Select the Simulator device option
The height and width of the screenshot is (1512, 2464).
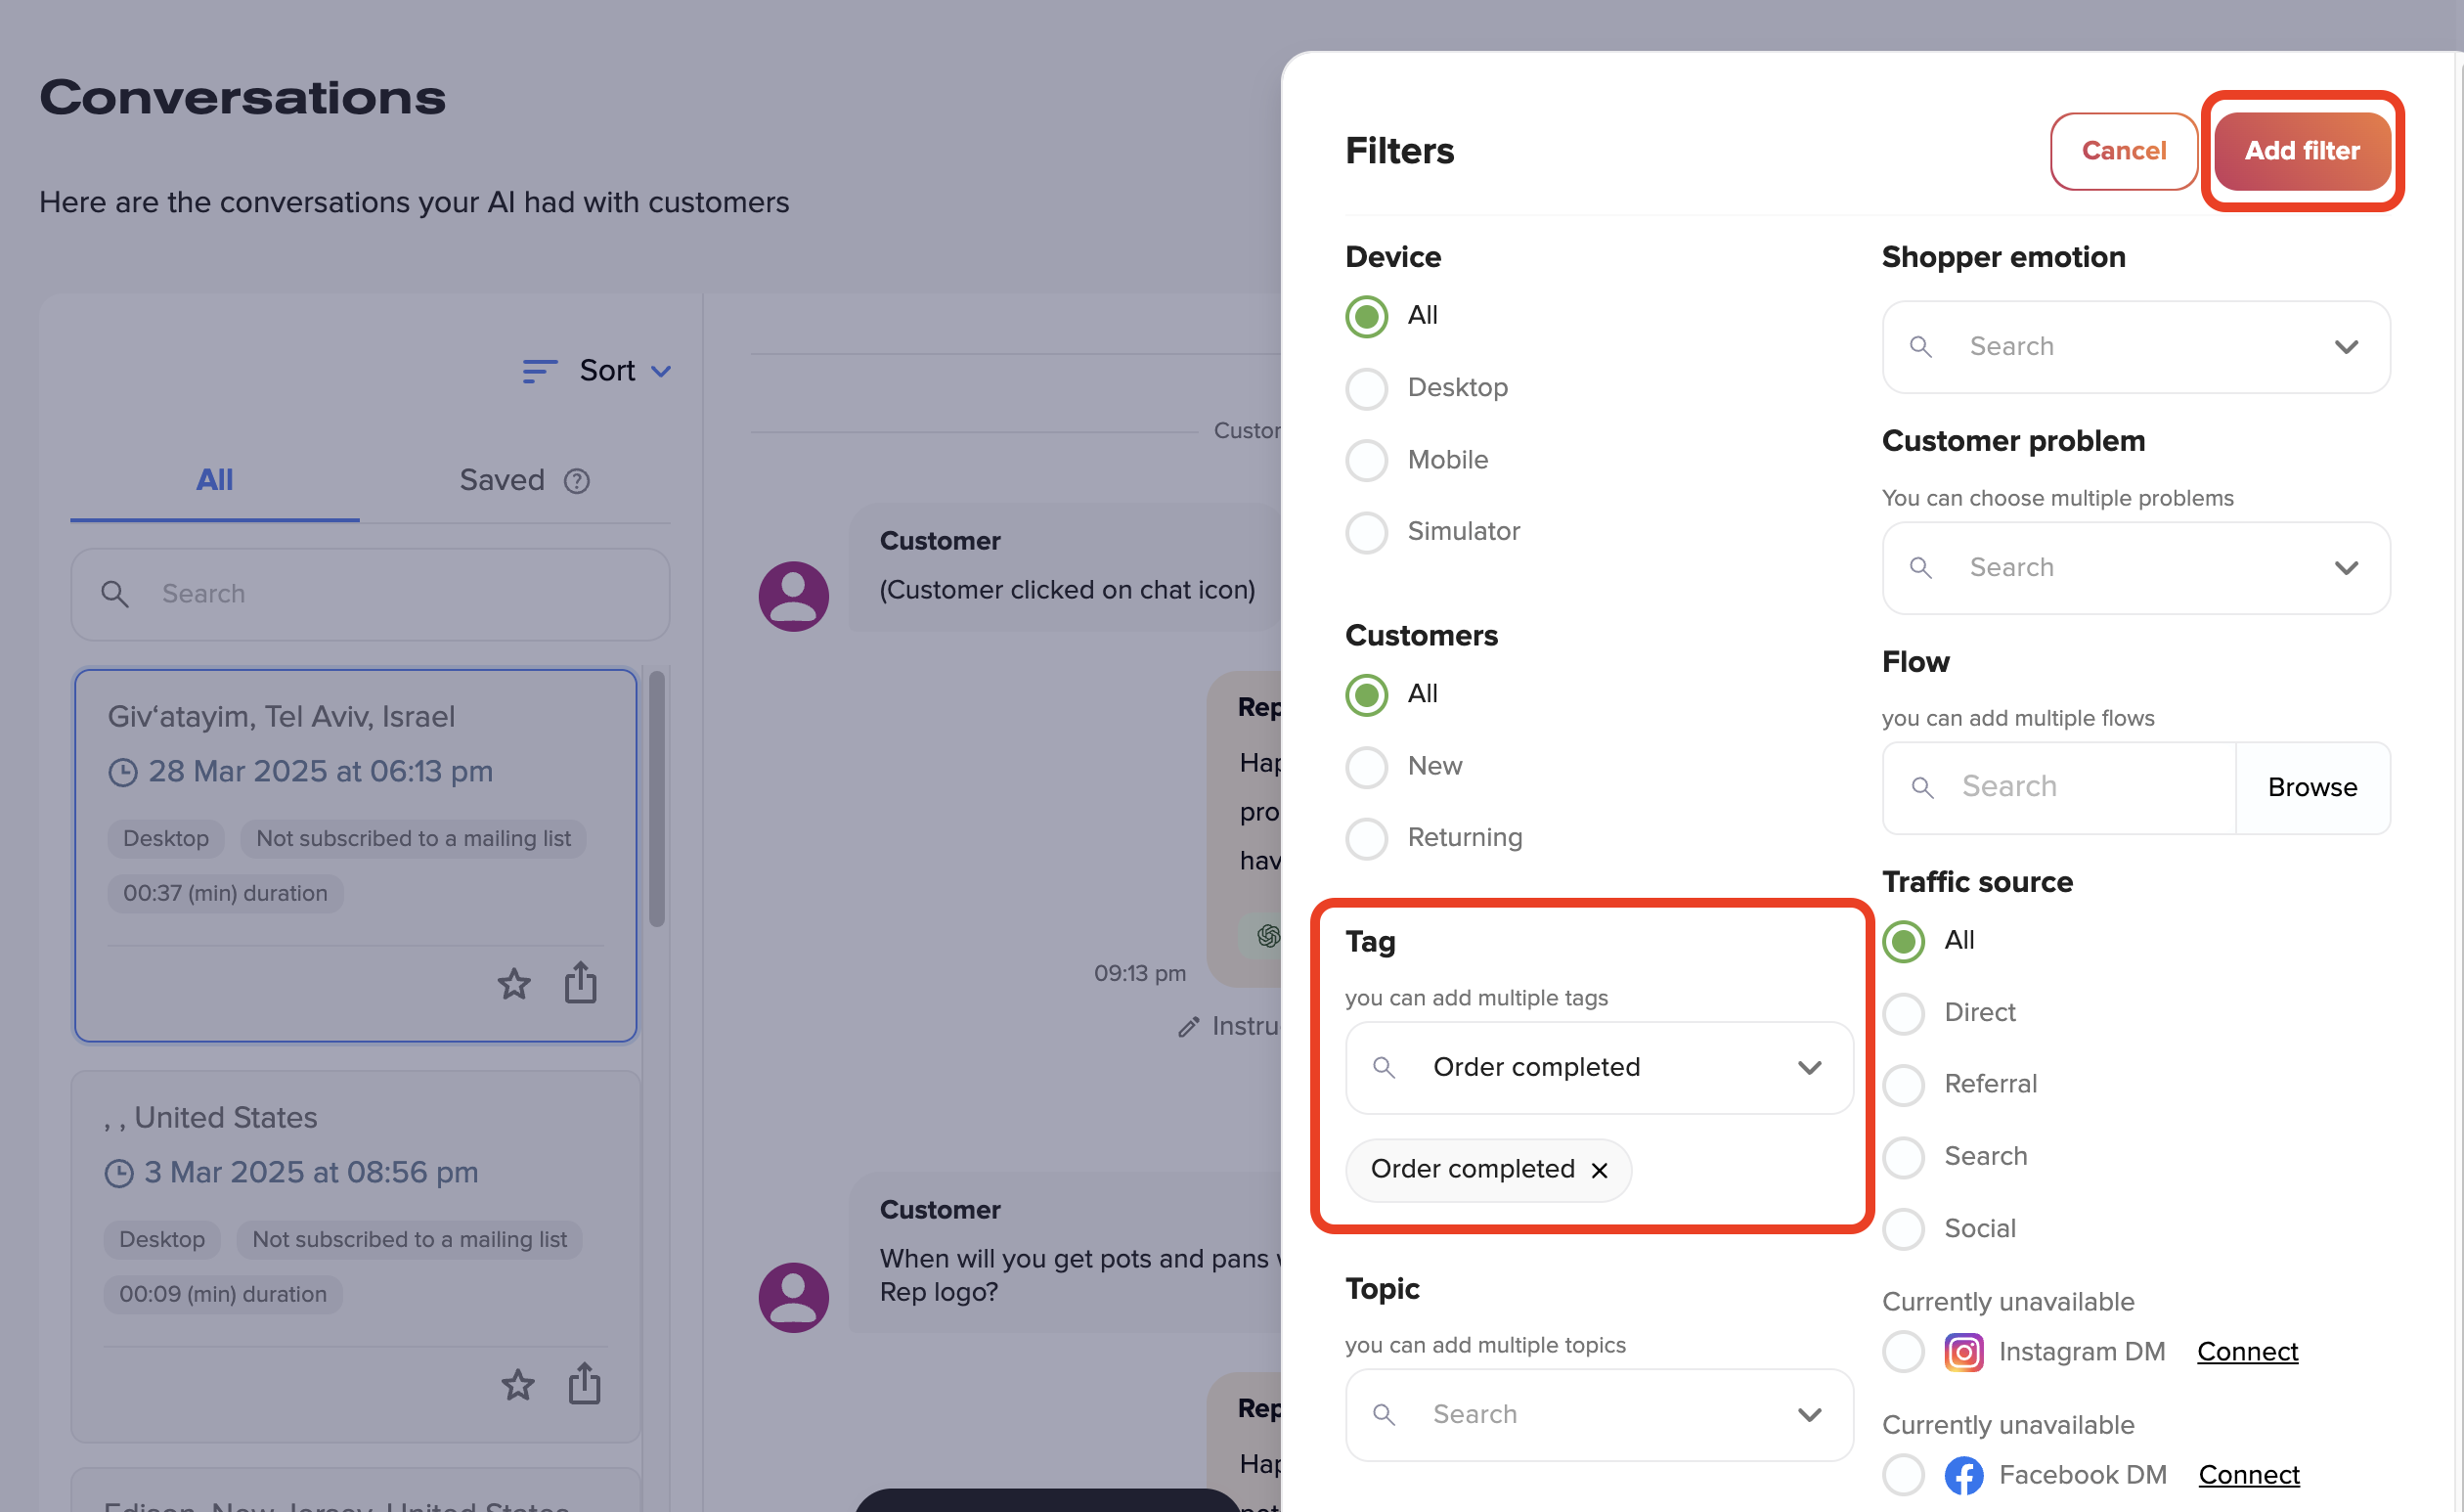pyautogui.click(x=1366, y=532)
